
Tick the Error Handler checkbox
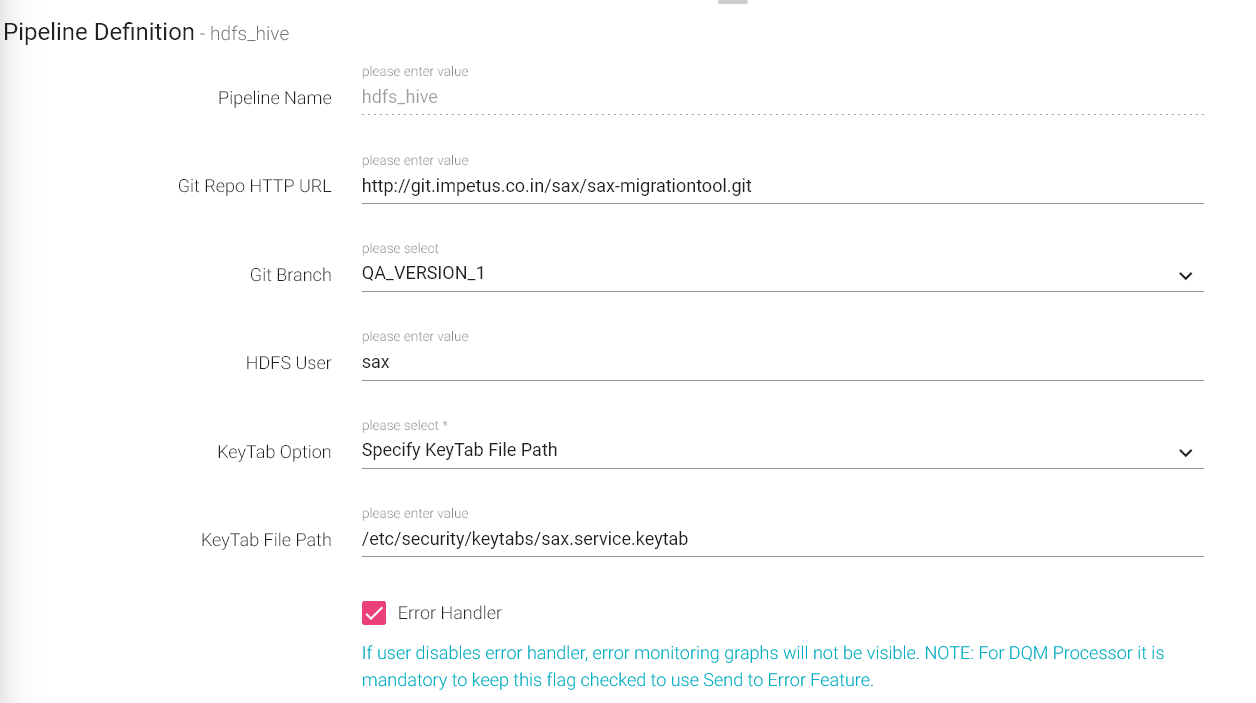pos(374,613)
